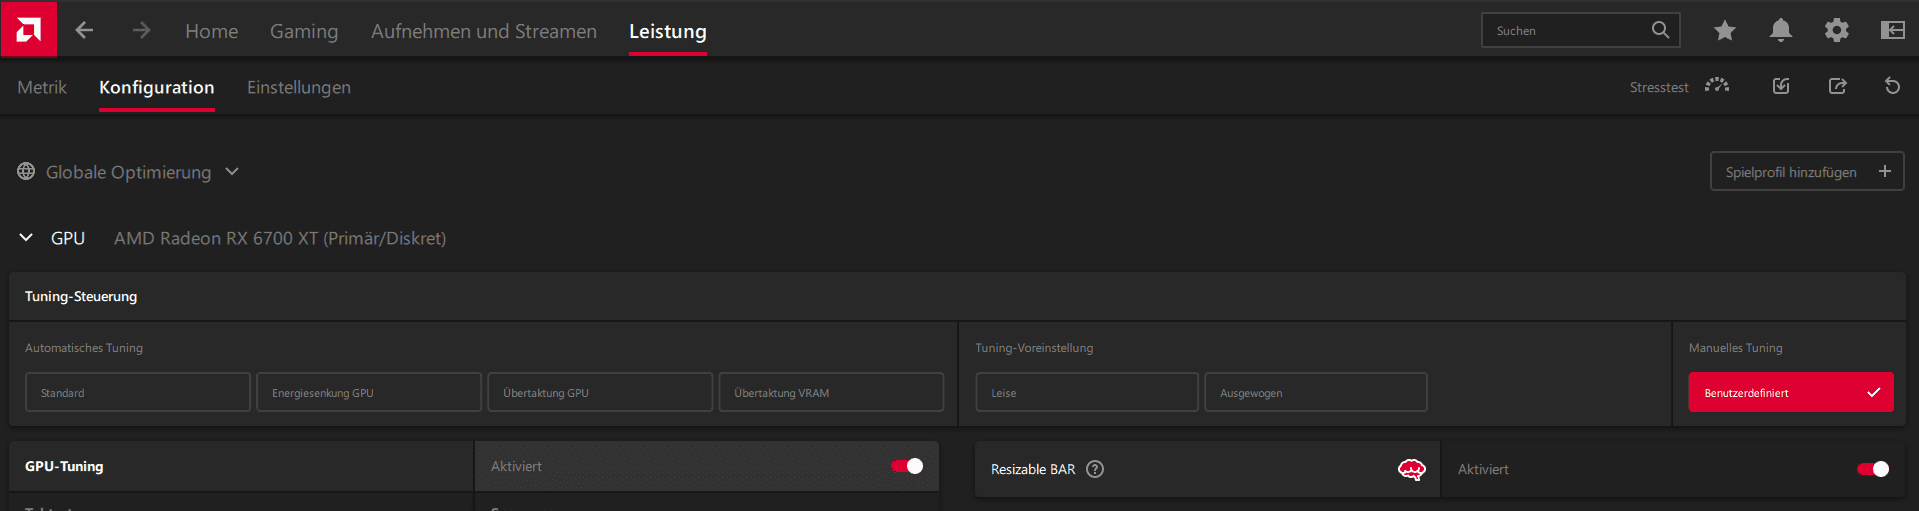The width and height of the screenshot is (1919, 511).
Task: Open the Home tab
Action: (212, 31)
